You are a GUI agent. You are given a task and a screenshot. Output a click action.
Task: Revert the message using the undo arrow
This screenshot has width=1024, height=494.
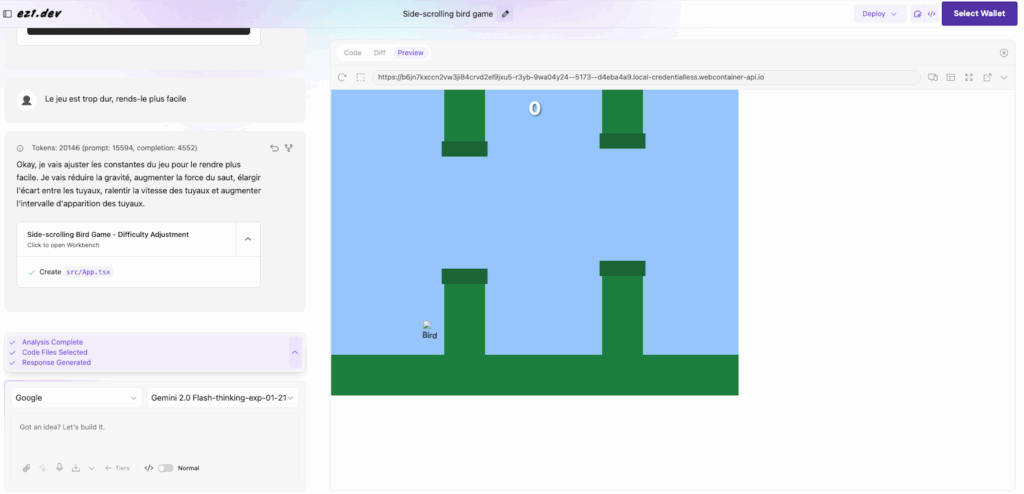pyautogui.click(x=274, y=148)
